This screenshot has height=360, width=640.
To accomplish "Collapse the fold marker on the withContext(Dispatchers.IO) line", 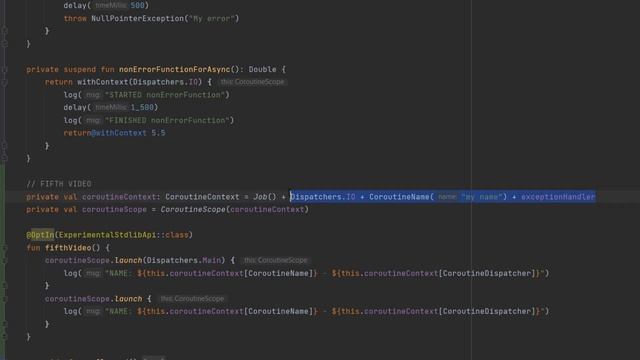I will pyautogui.click(x=4, y=82).
